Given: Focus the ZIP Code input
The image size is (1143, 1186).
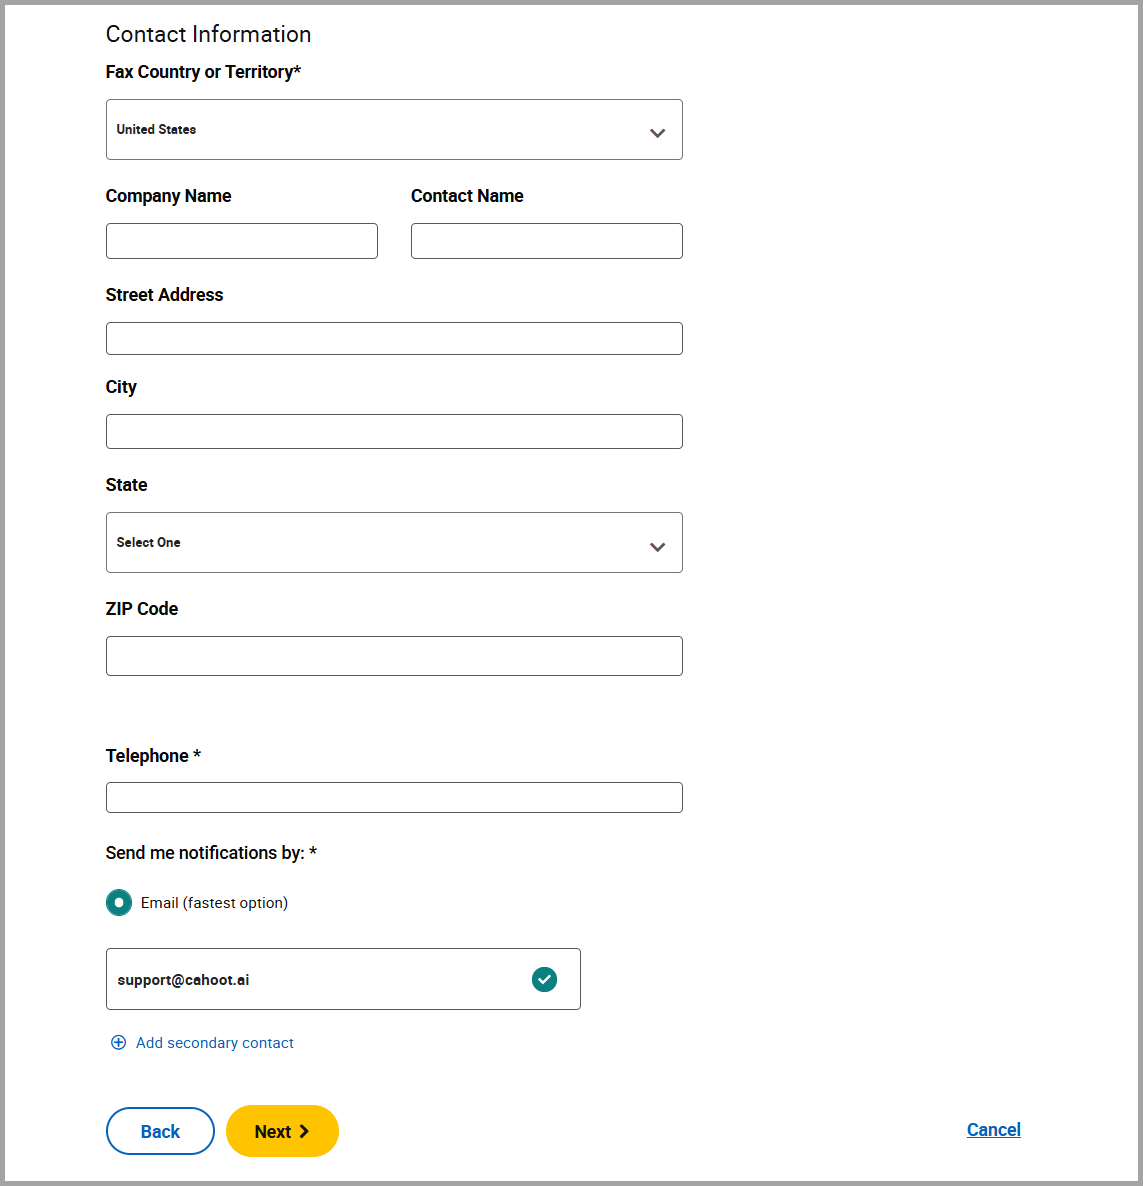Looking at the screenshot, I should tap(394, 656).
